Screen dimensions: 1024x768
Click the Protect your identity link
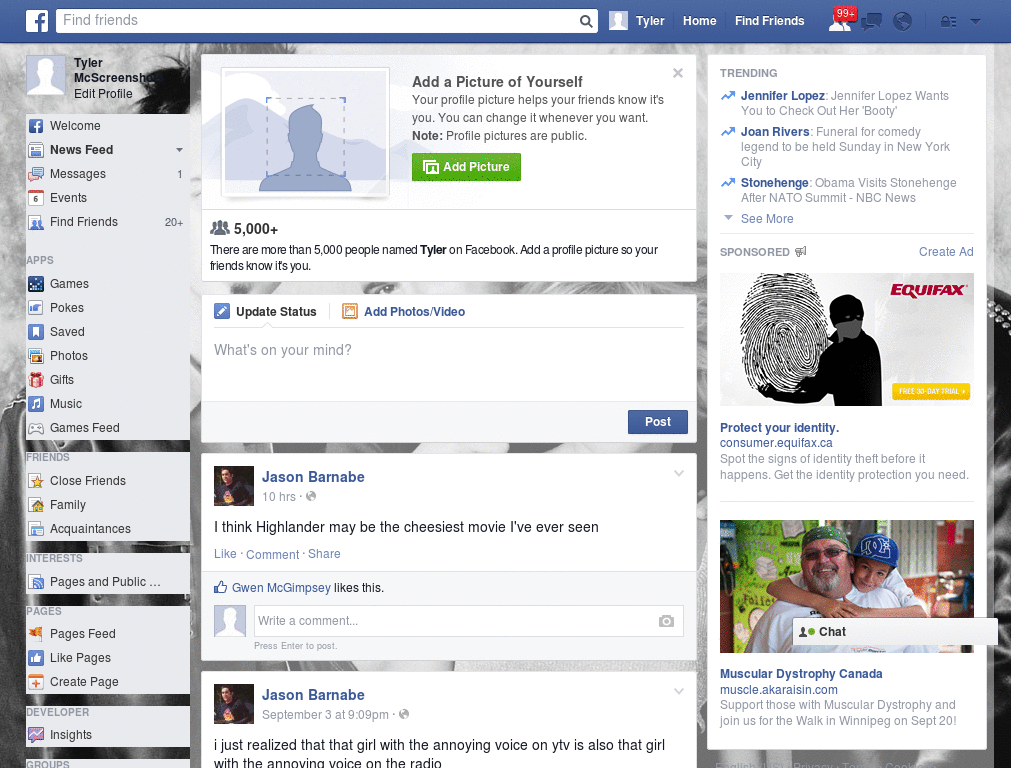click(x=779, y=428)
